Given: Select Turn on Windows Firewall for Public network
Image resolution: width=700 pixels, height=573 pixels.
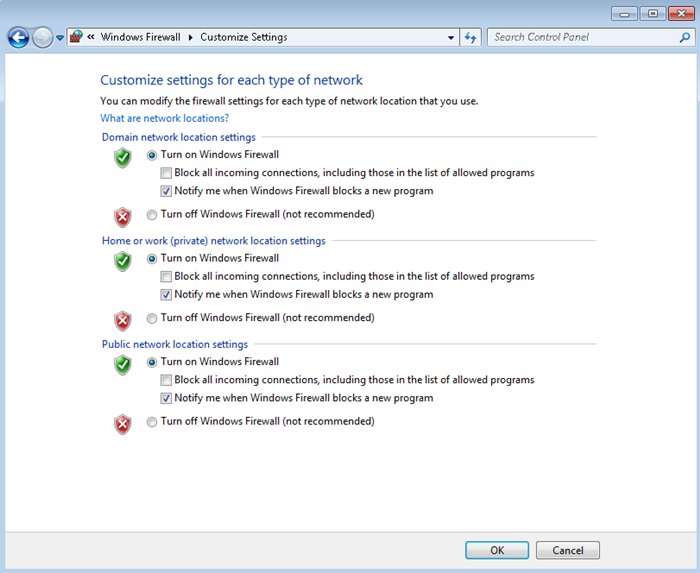Looking at the screenshot, I should point(152,362).
